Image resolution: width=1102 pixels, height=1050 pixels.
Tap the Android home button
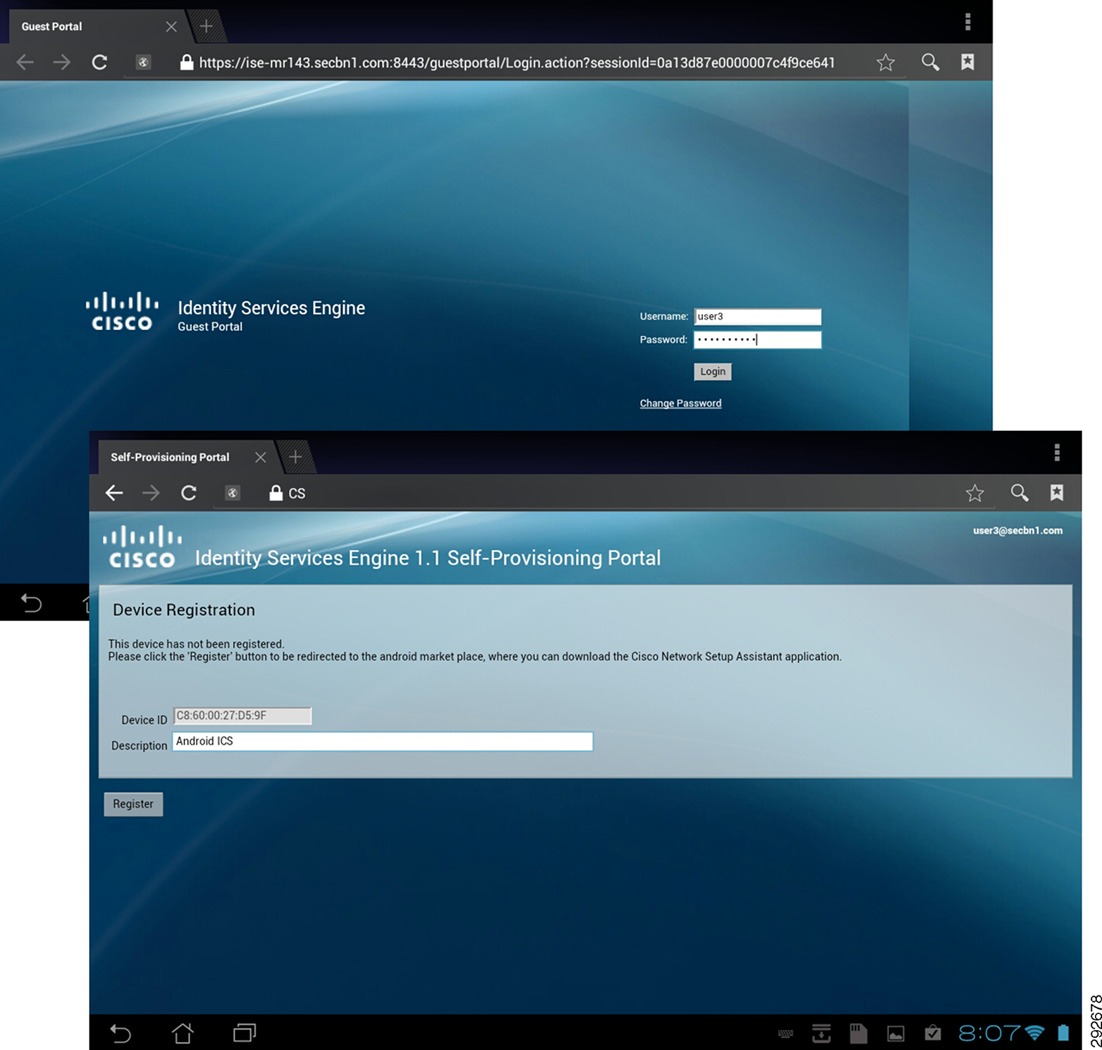tap(183, 1033)
